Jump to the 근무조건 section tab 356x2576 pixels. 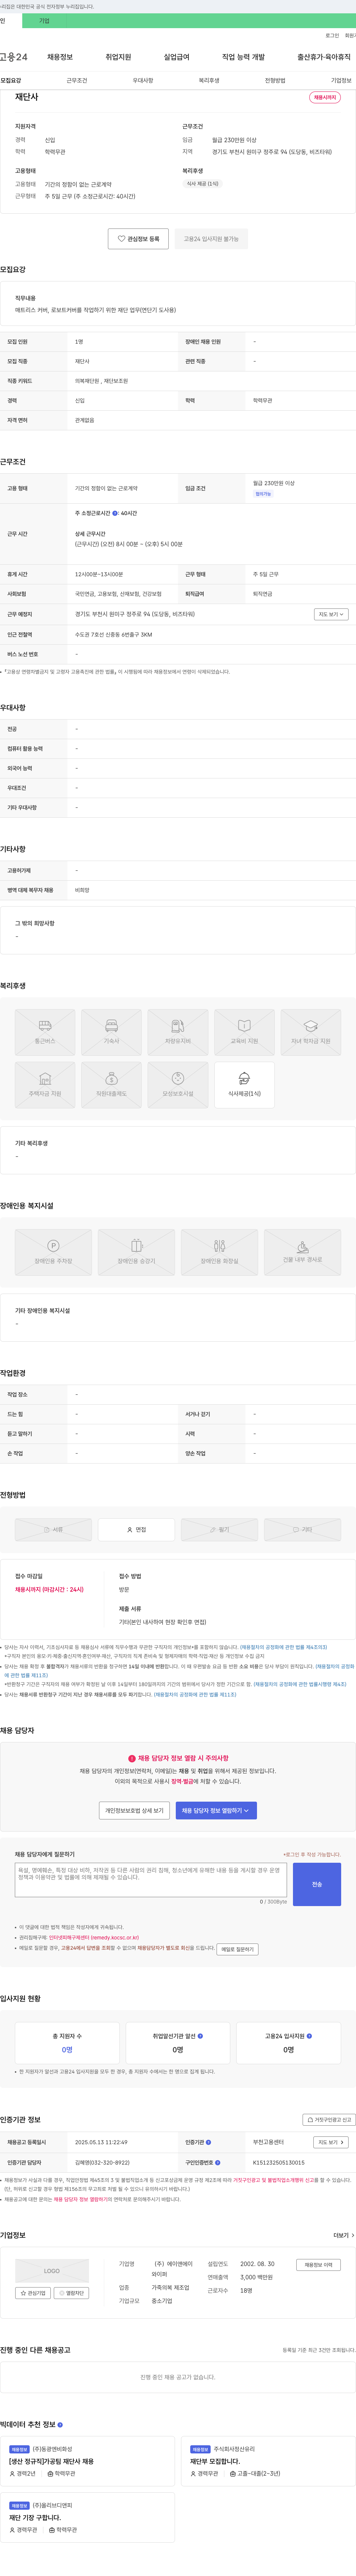click(x=77, y=80)
